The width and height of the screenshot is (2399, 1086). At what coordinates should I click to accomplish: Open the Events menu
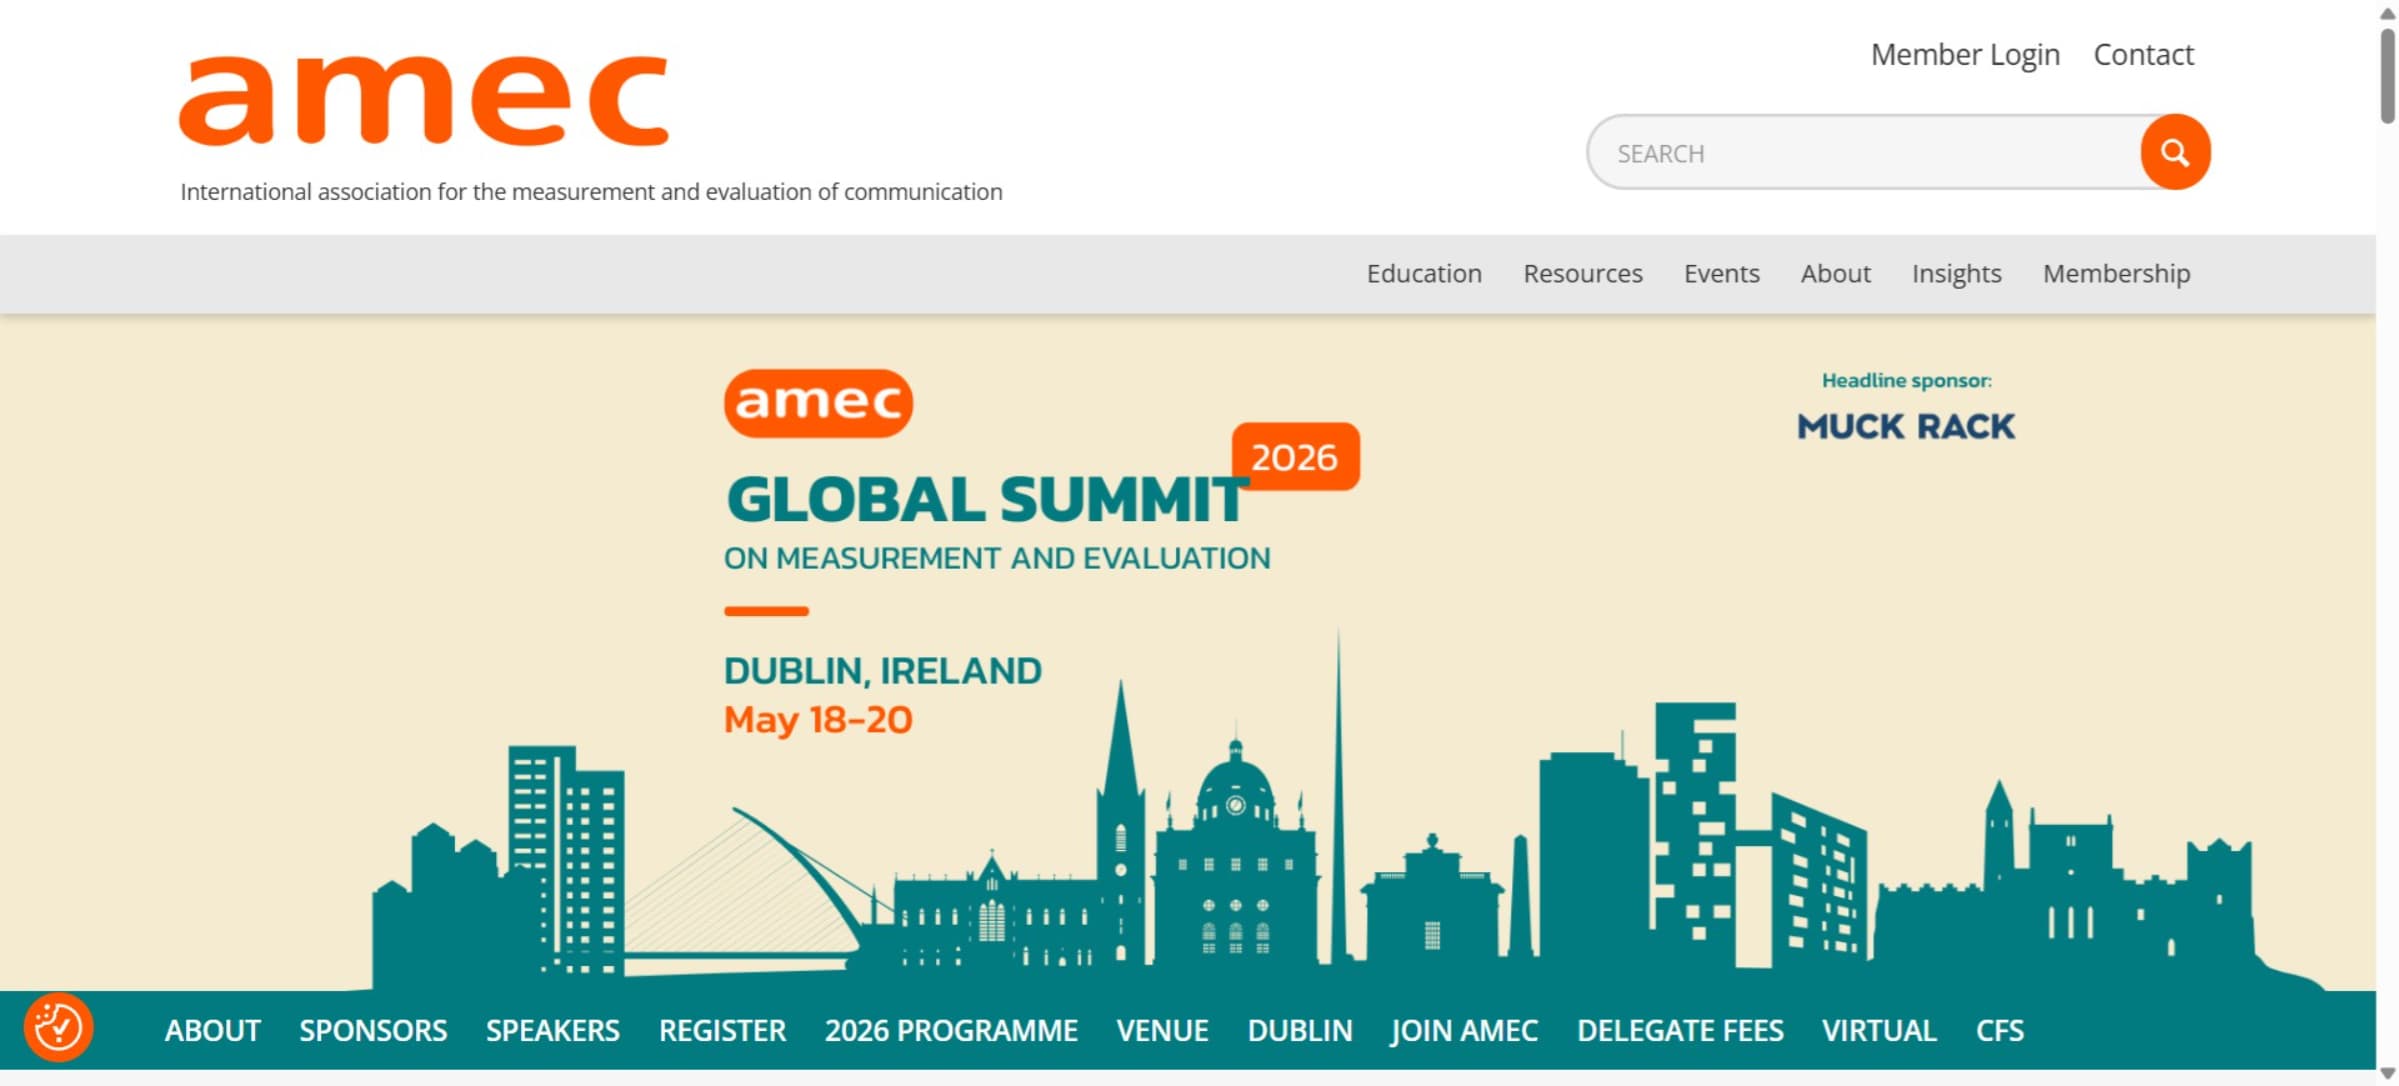tap(1722, 274)
